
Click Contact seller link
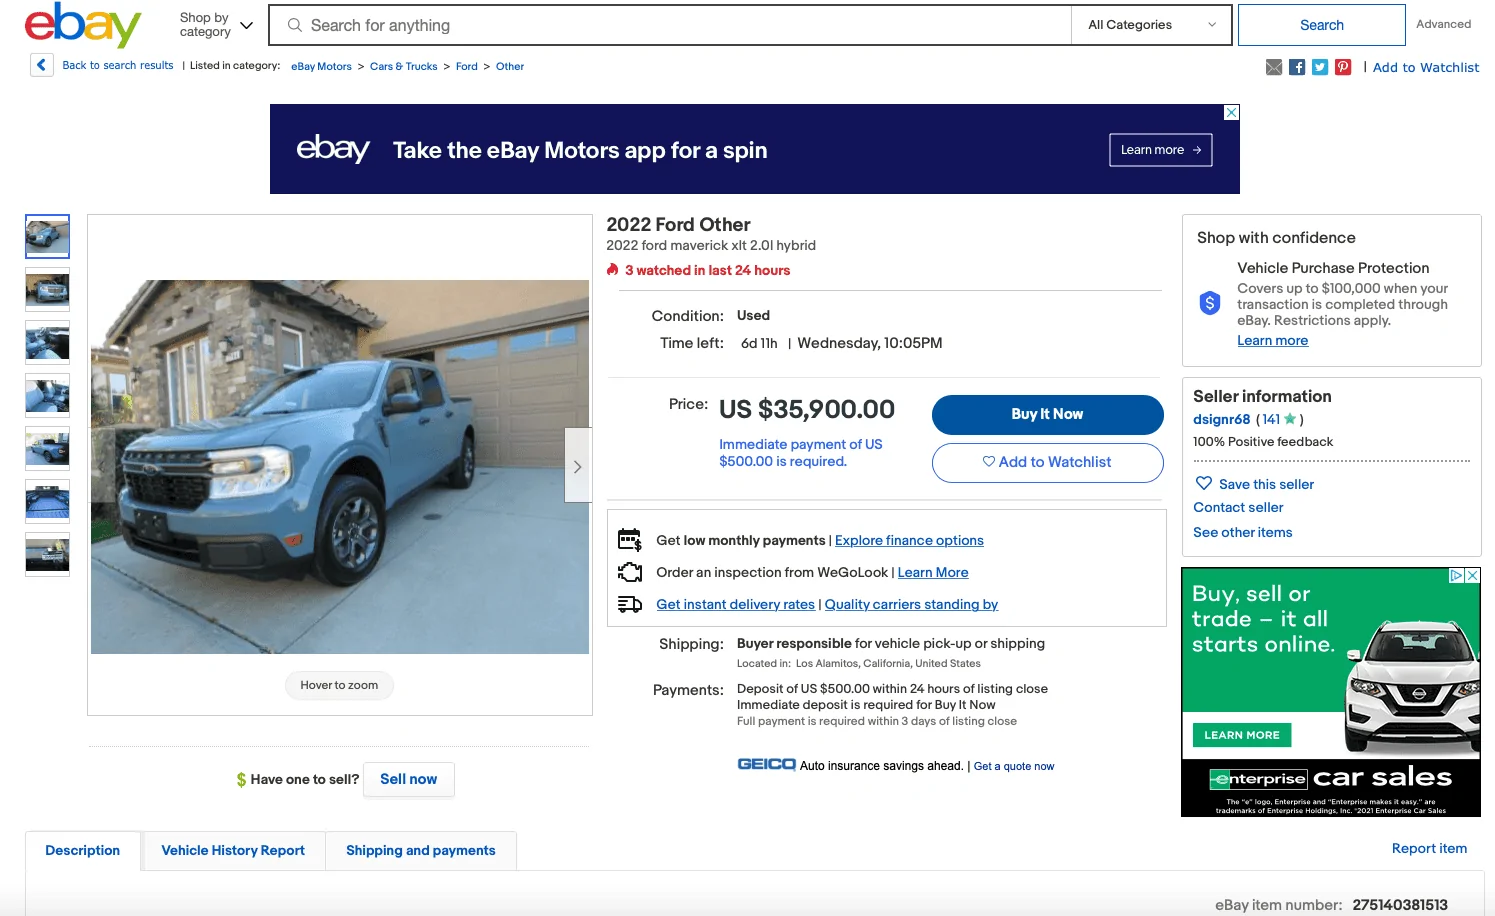click(x=1238, y=508)
